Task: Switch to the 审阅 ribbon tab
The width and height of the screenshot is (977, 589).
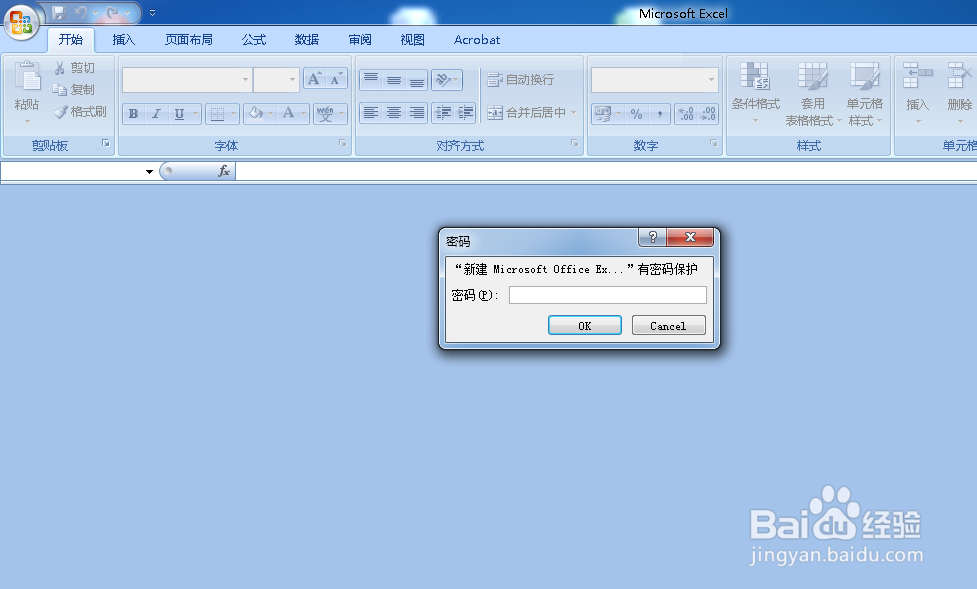Action: pyautogui.click(x=360, y=40)
